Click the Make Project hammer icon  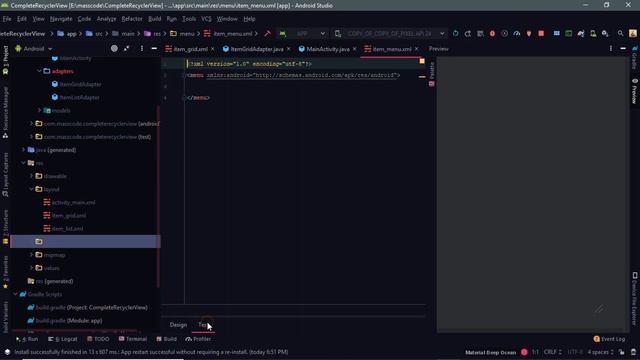pyautogui.click(x=267, y=33)
